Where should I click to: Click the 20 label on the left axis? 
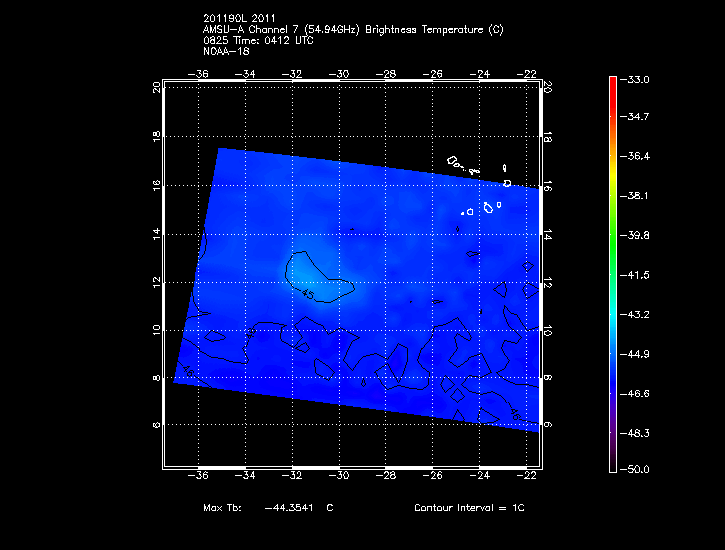pyautogui.click(x=156, y=87)
